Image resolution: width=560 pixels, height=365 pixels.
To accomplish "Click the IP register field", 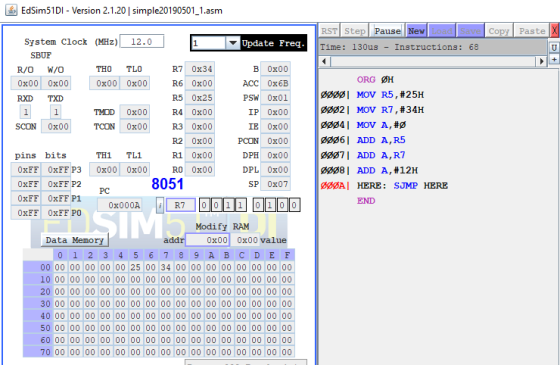I will pos(275,112).
